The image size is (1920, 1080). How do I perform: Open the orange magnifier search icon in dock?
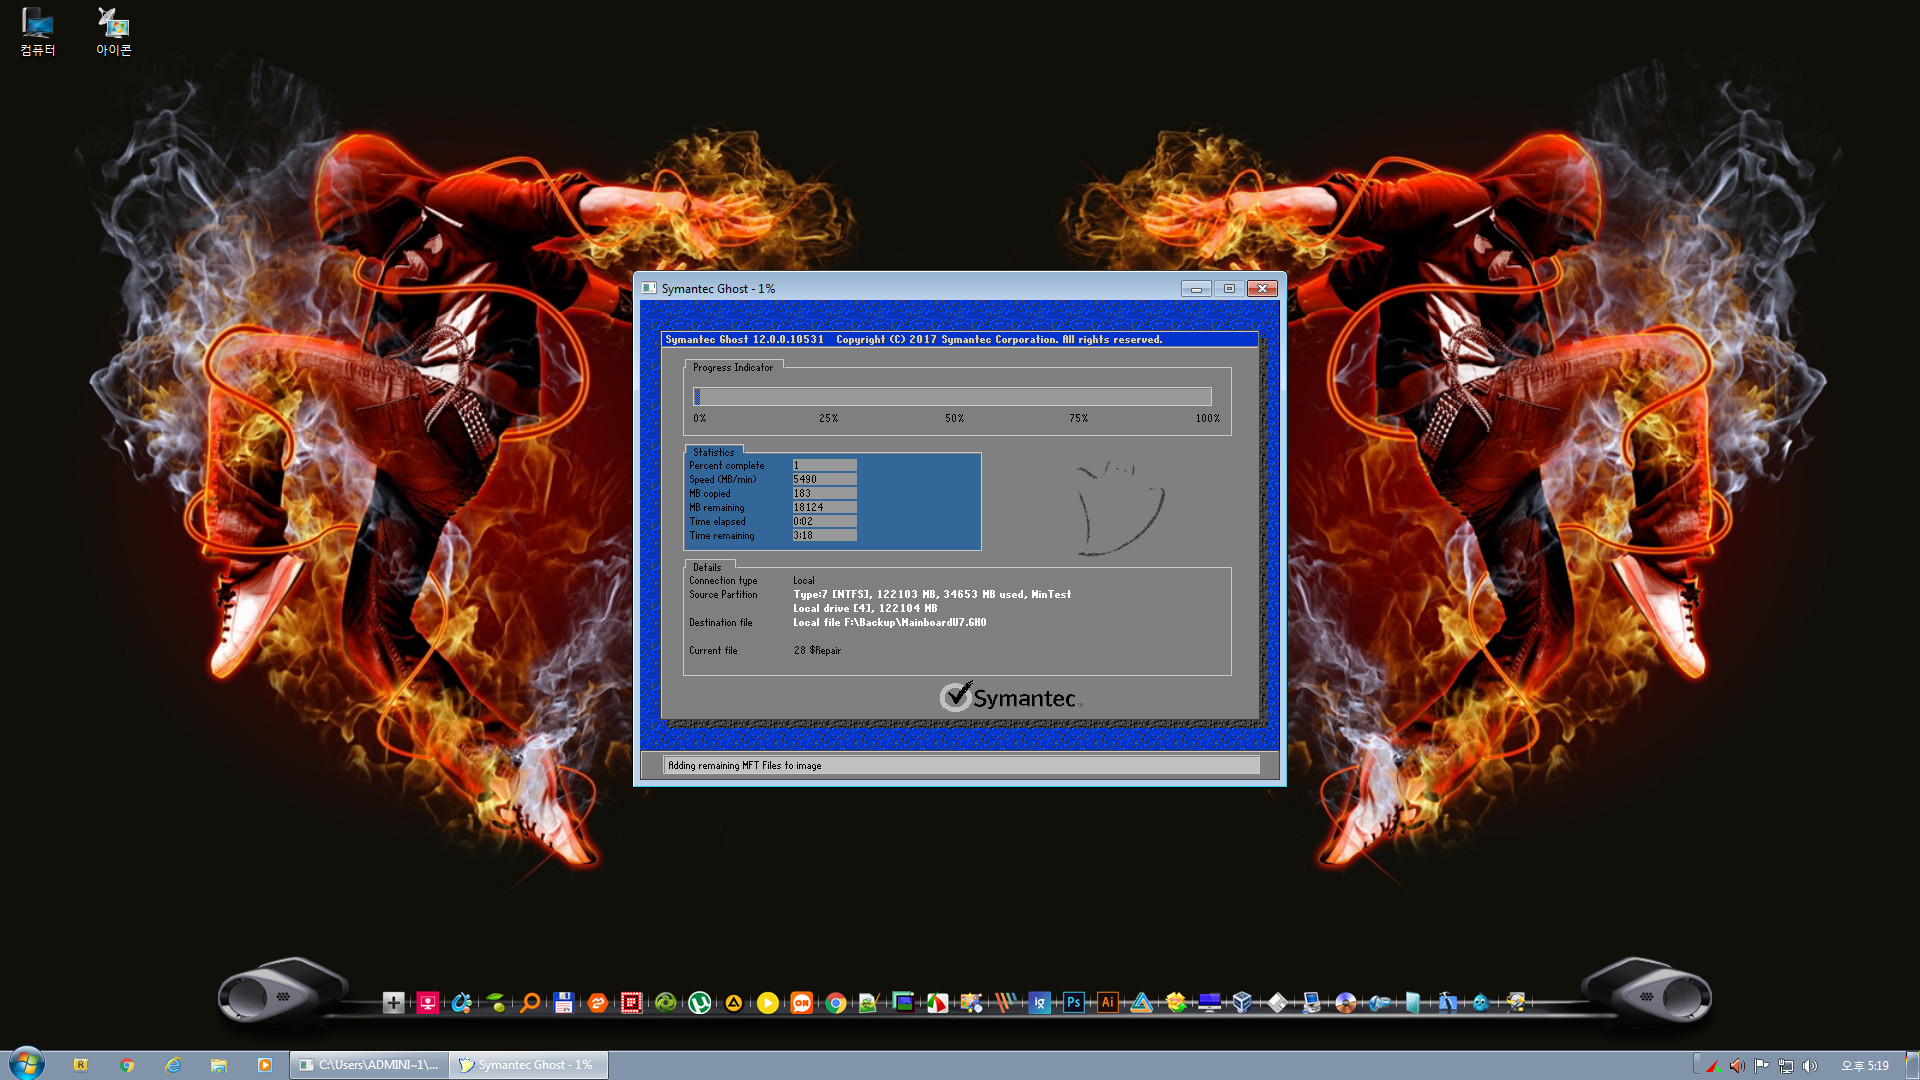click(530, 1002)
